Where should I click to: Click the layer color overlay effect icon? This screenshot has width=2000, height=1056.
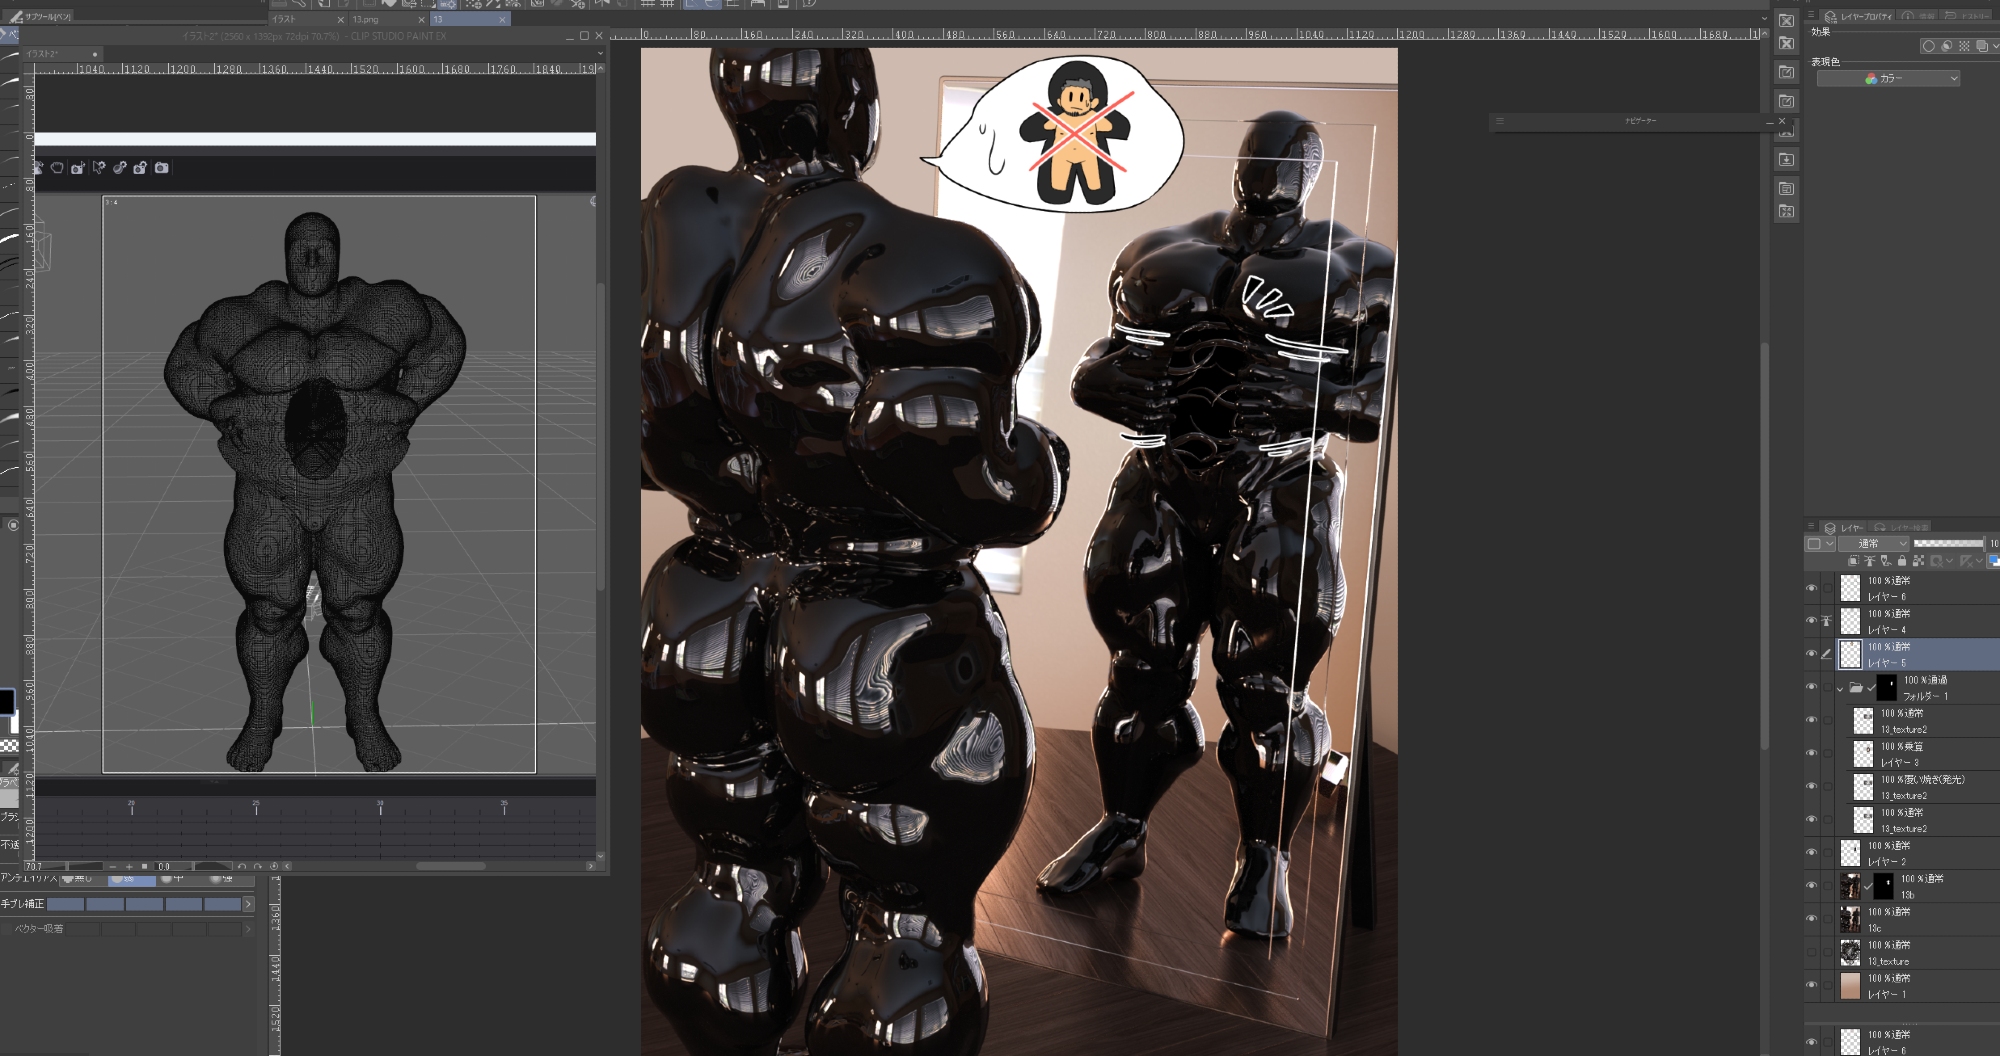click(1982, 46)
